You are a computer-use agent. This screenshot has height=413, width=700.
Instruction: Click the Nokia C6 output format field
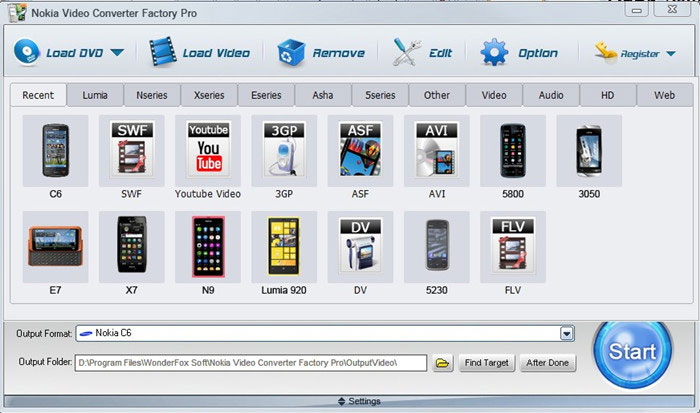[325, 334]
